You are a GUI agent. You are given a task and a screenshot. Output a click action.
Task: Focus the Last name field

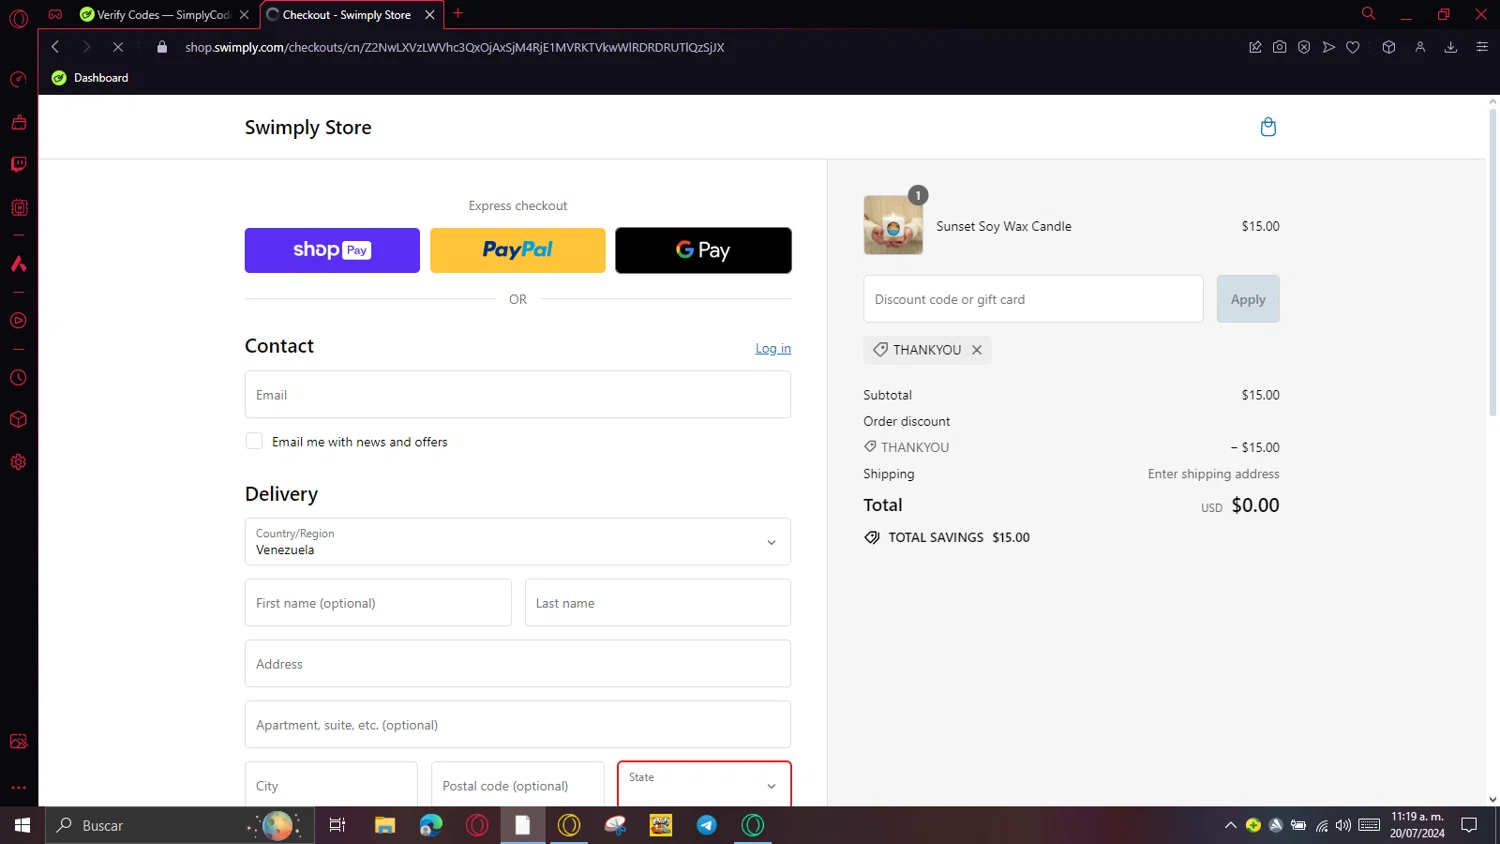click(658, 603)
